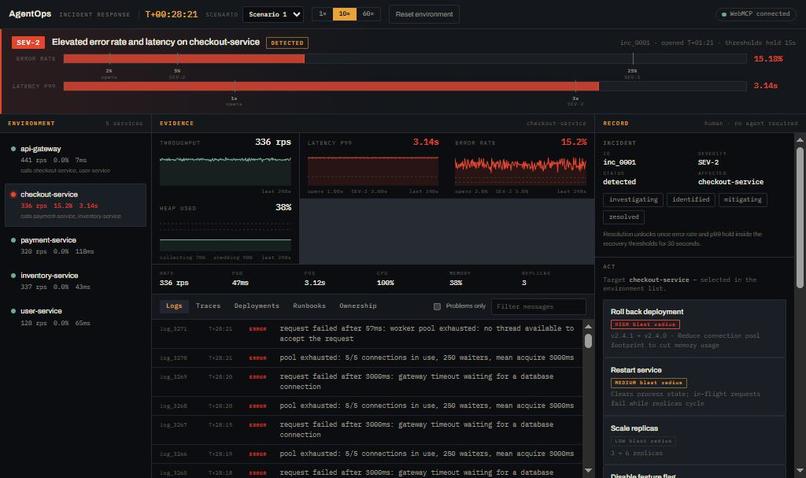Screen dimensions: 806x478
Task: Click the 3.14s latency value in the incident banner
Action: (x=765, y=86)
